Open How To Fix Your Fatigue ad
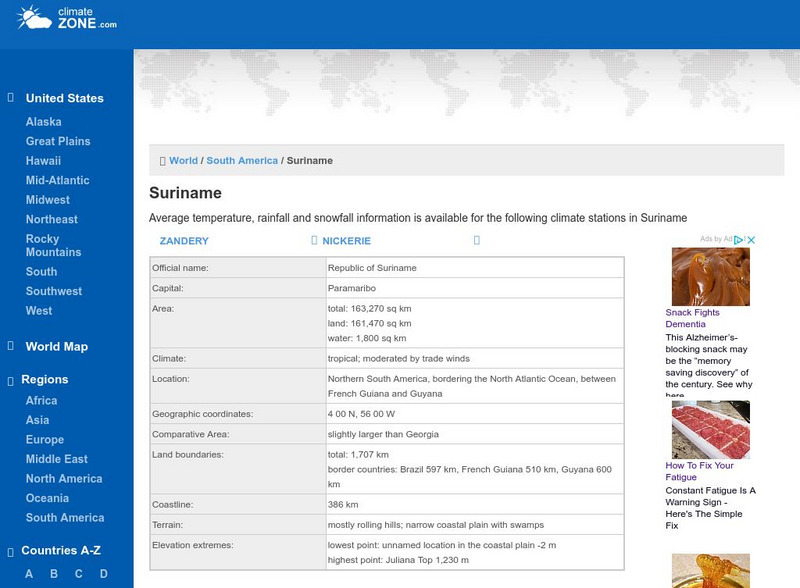The image size is (800, 588). point(699,471)
